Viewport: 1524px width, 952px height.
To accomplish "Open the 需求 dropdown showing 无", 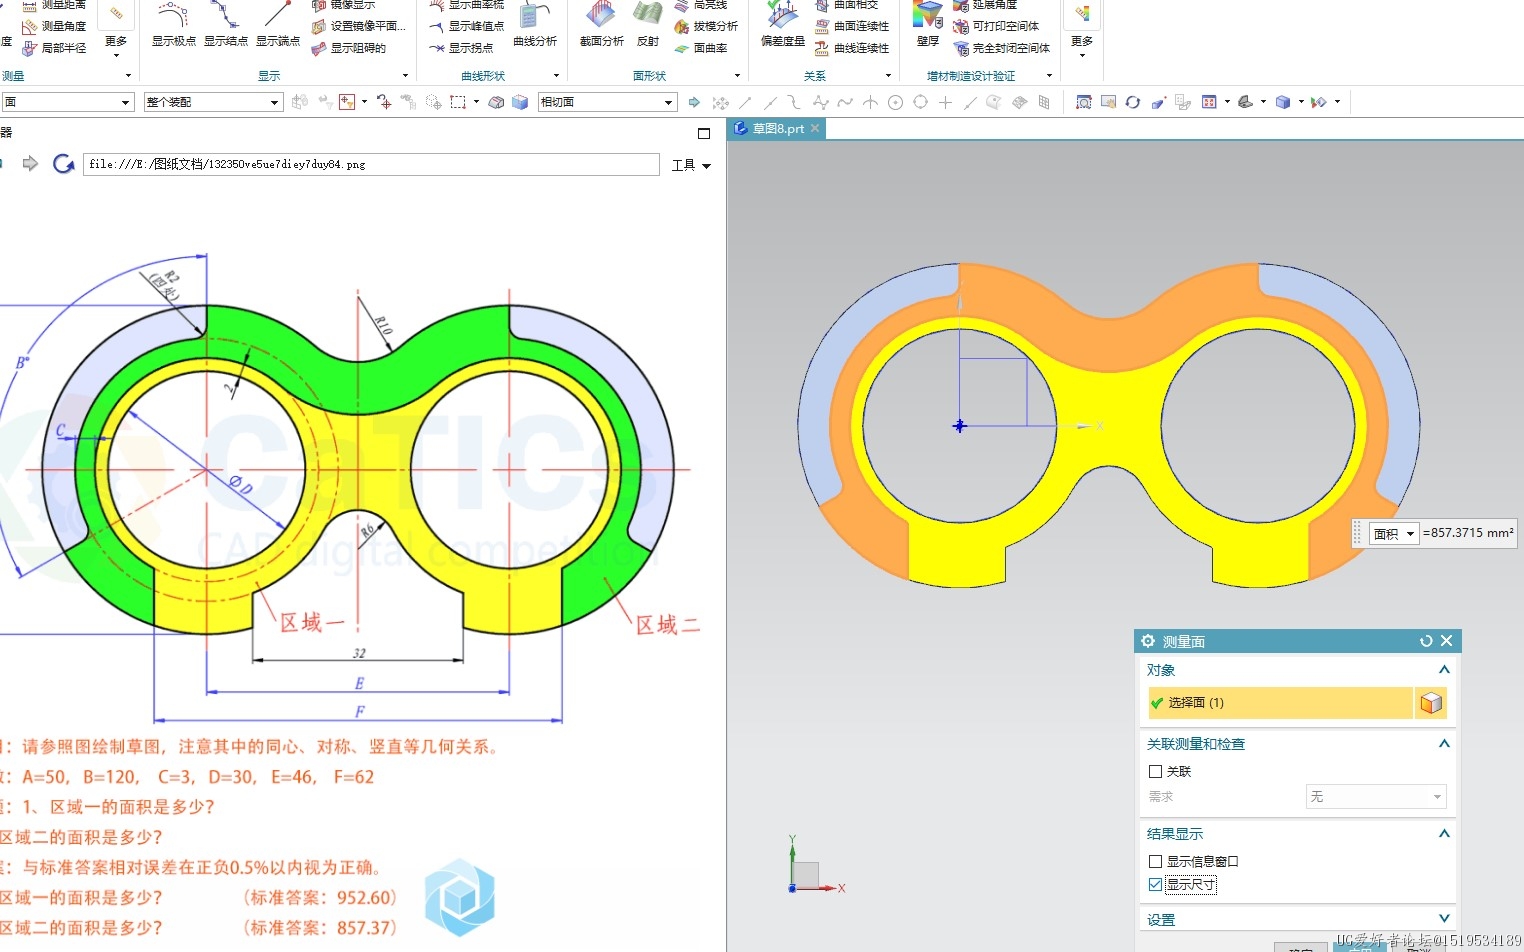I will [x=1376, y=797].
